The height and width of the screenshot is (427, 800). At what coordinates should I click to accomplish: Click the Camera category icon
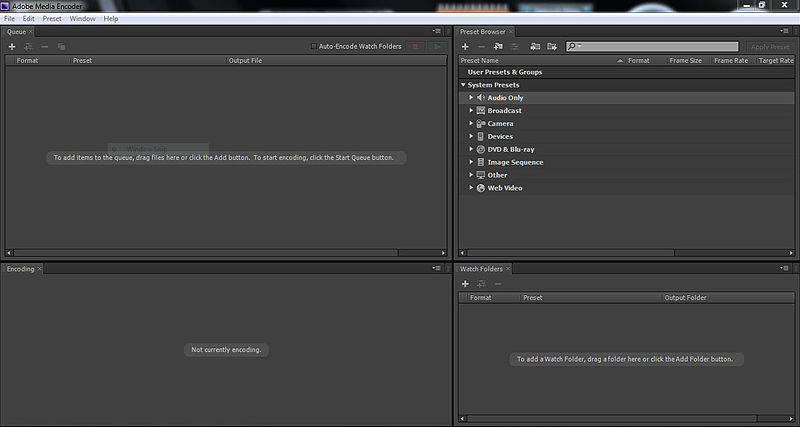coord(481,123)
